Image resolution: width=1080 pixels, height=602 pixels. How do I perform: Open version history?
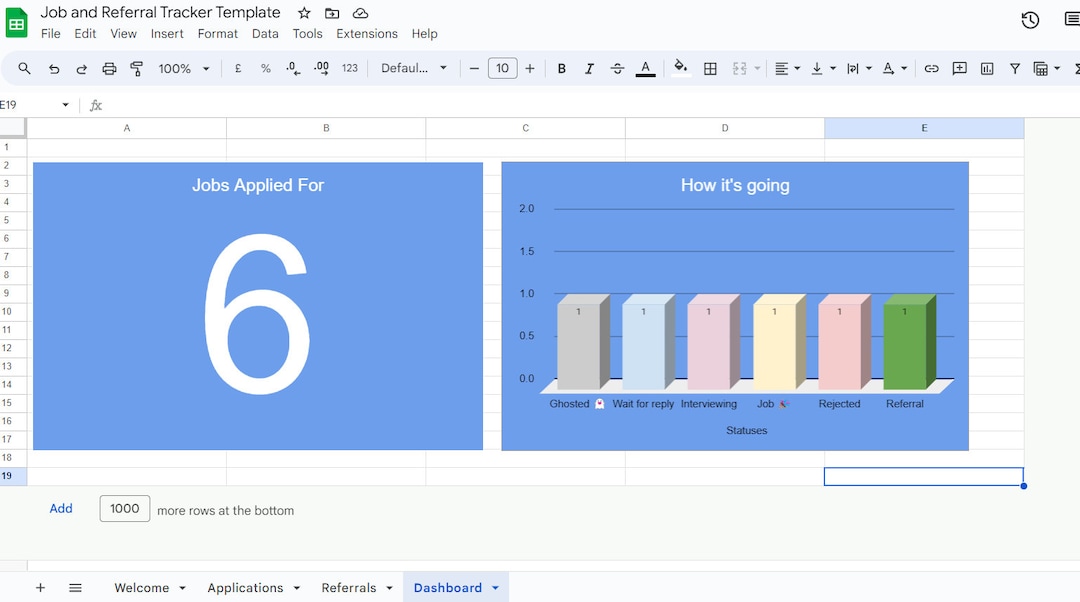pyautogui.click(x=1030, y=20)
